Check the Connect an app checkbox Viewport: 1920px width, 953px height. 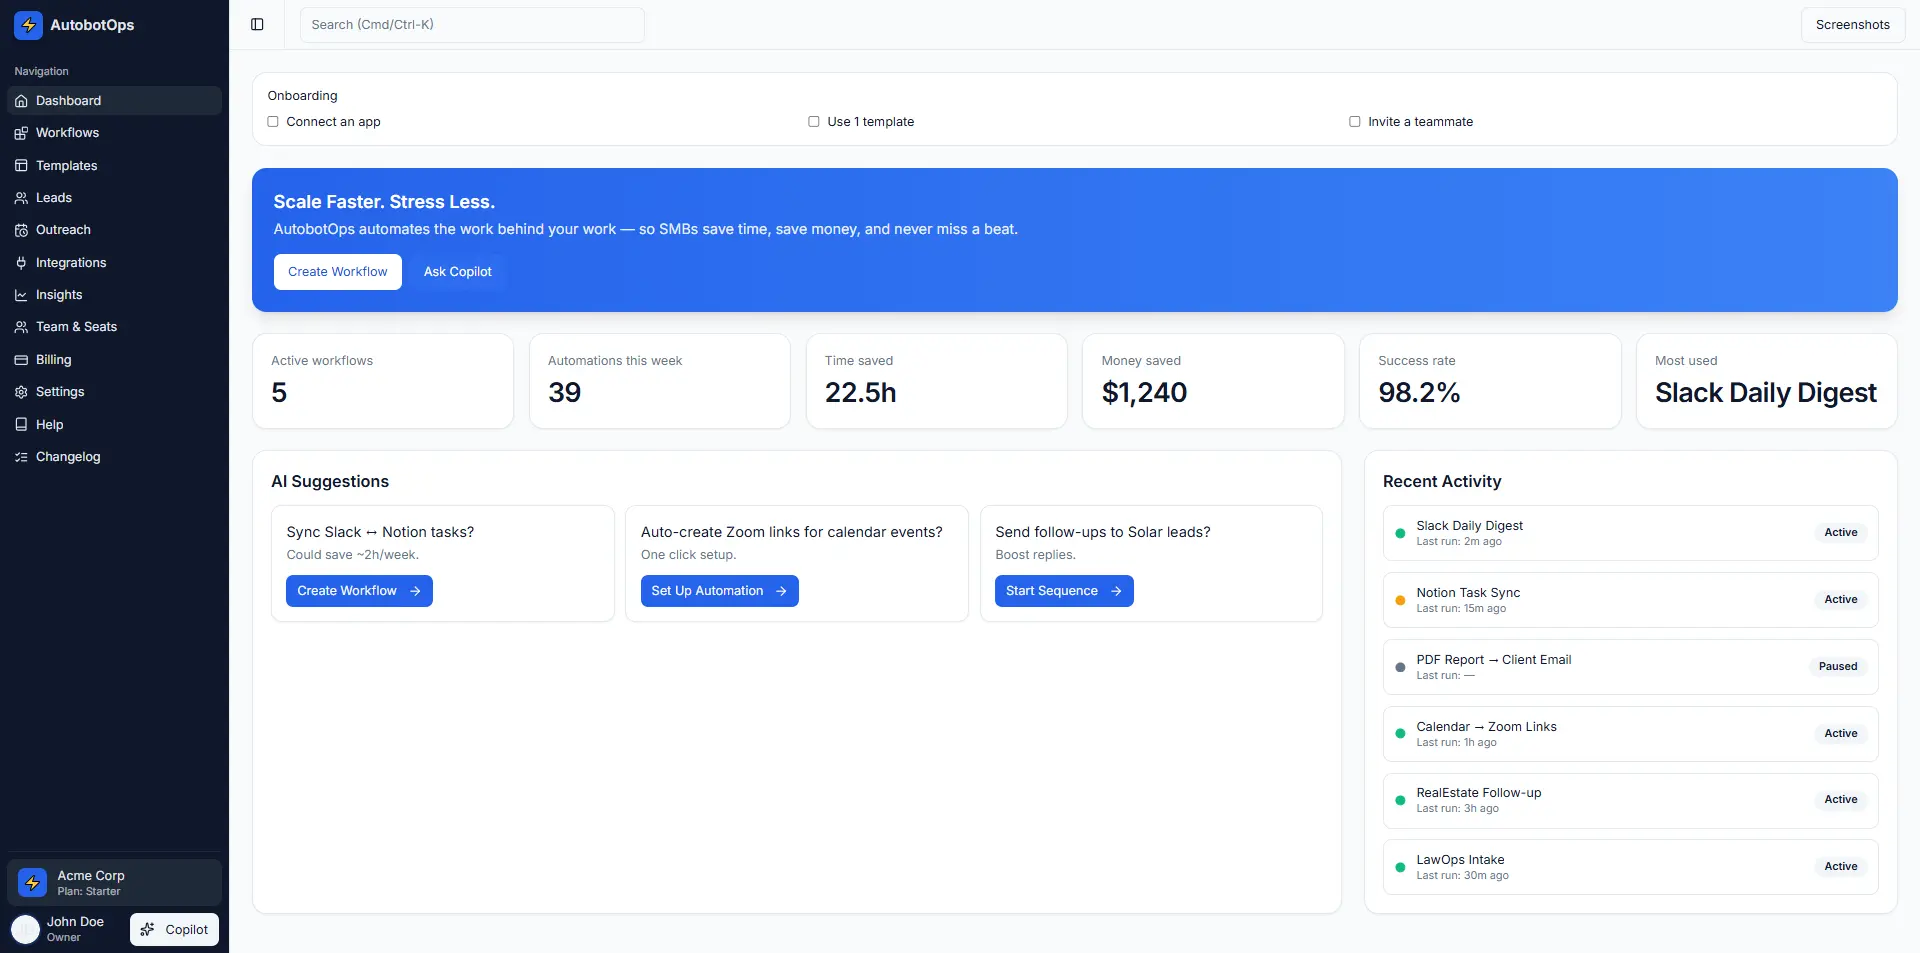pos(273,122)
